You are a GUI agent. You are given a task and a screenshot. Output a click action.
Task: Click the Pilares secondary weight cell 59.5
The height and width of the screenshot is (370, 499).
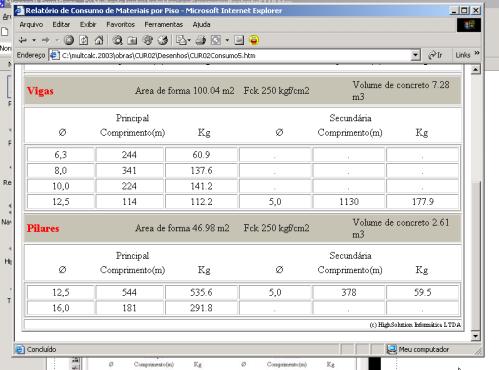pyautogui.click(x=423, y=293)
